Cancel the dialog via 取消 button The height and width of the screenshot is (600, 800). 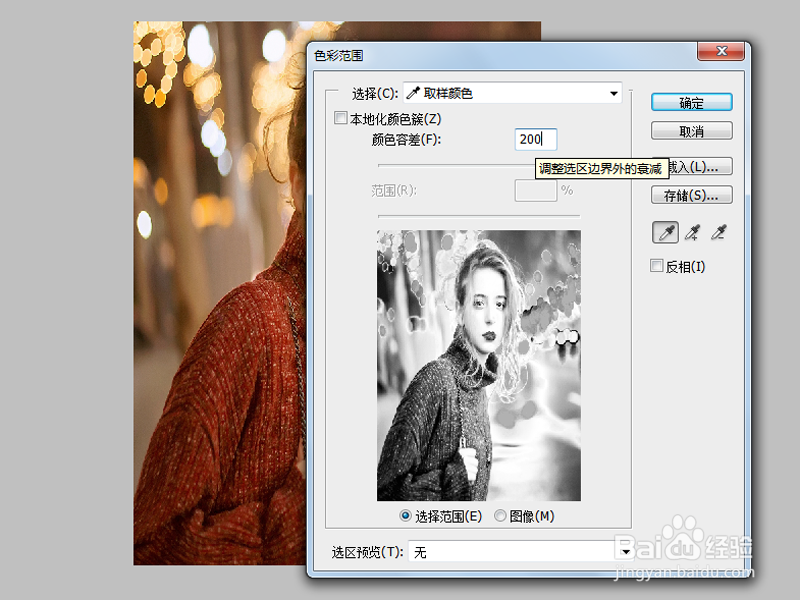691,130
